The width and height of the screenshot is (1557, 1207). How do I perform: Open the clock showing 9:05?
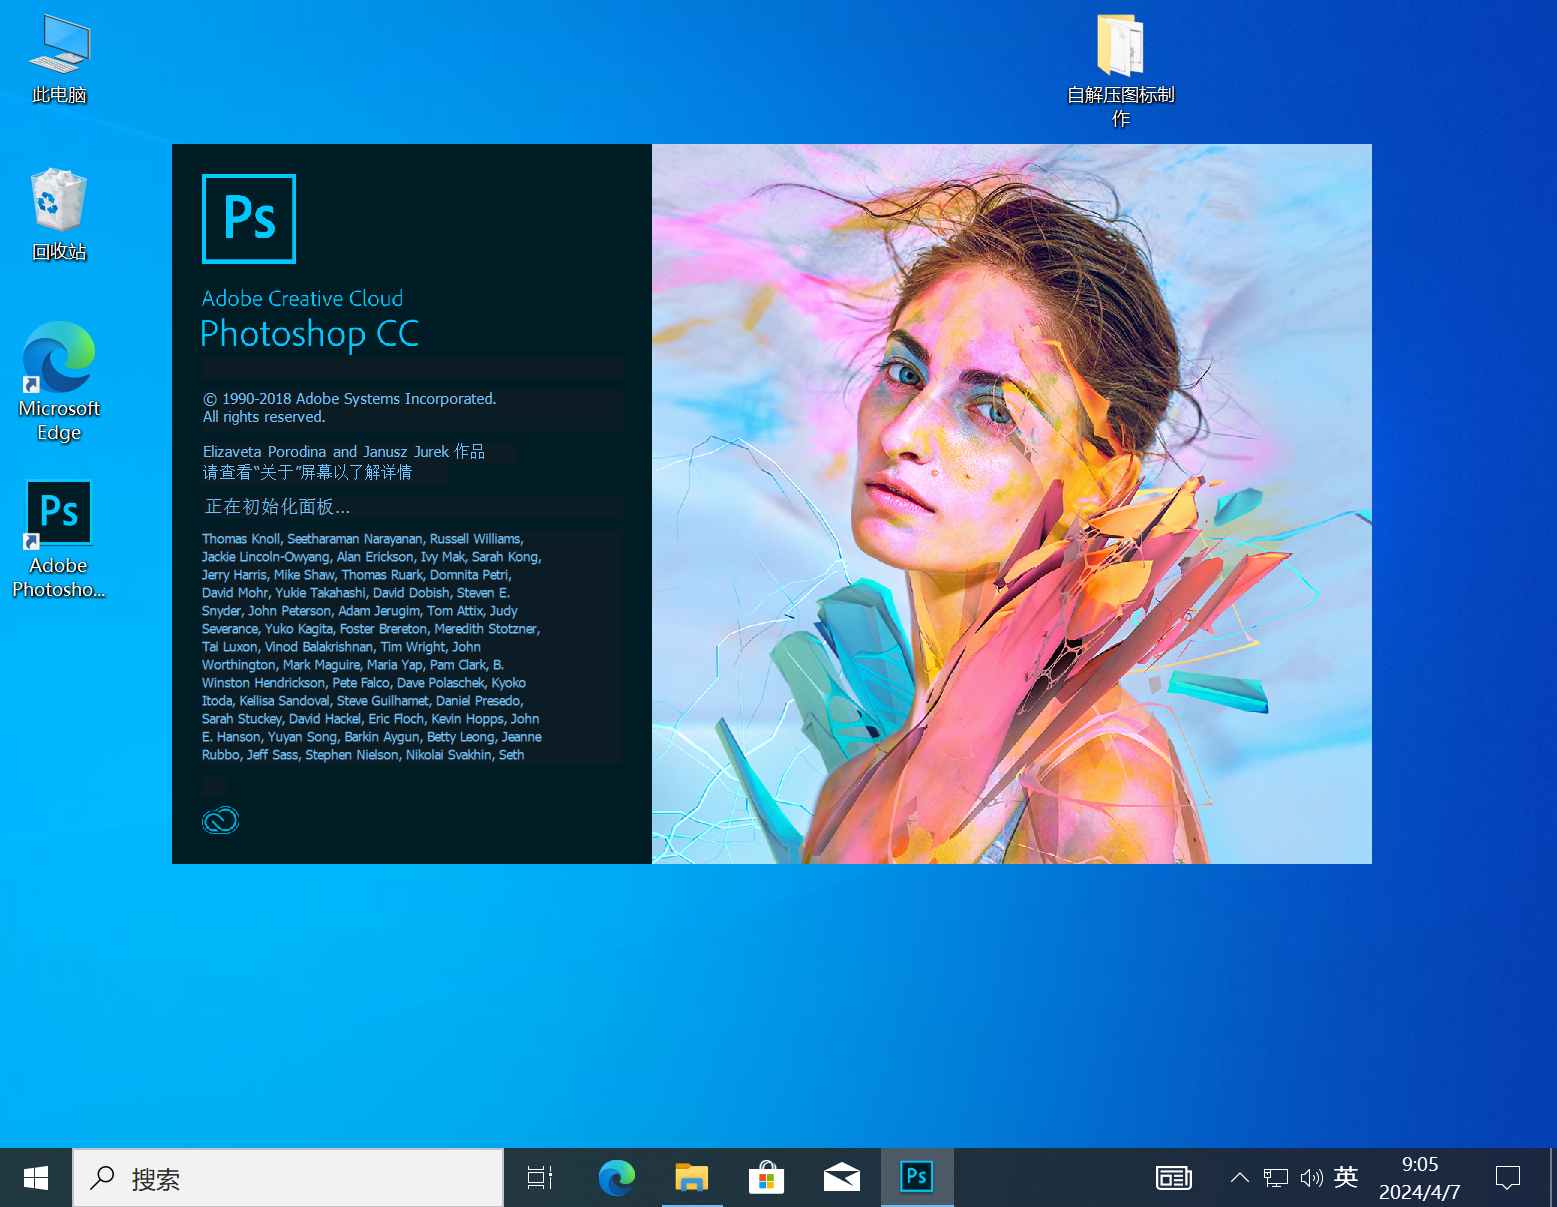pos(1420,1178)
